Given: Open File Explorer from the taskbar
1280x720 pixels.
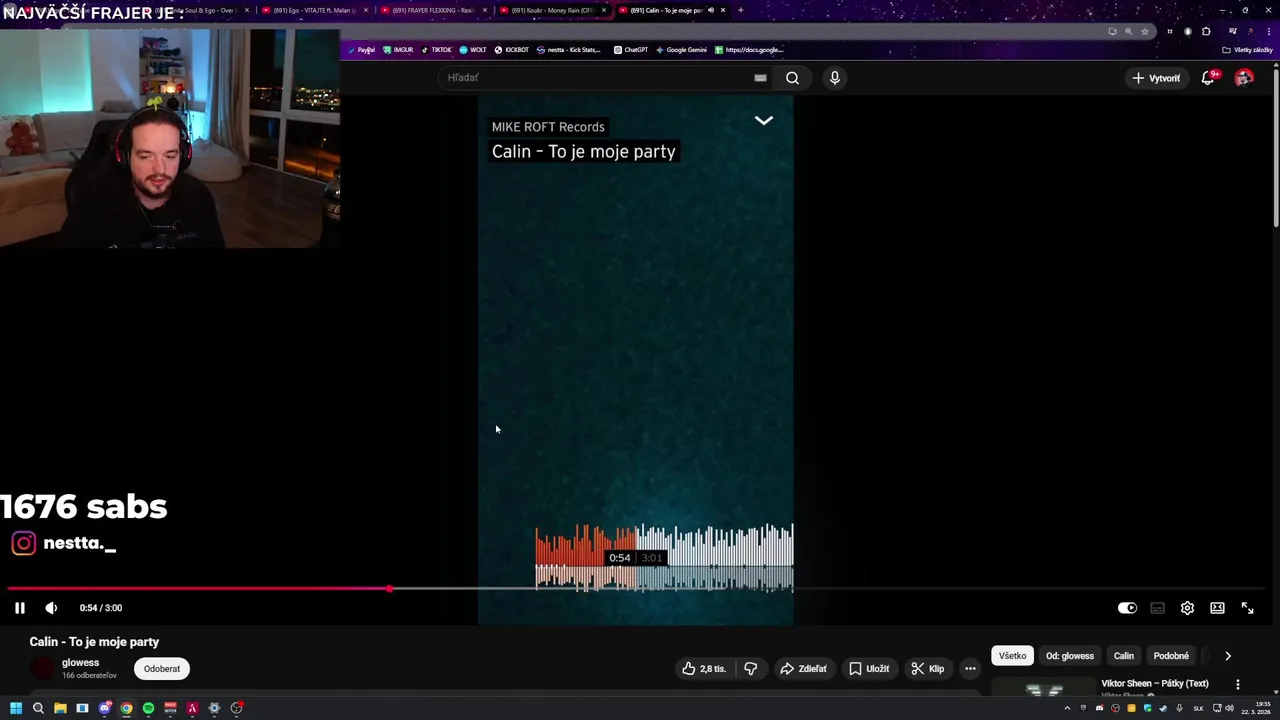Looking at the screenshot, I should (60, 708).
